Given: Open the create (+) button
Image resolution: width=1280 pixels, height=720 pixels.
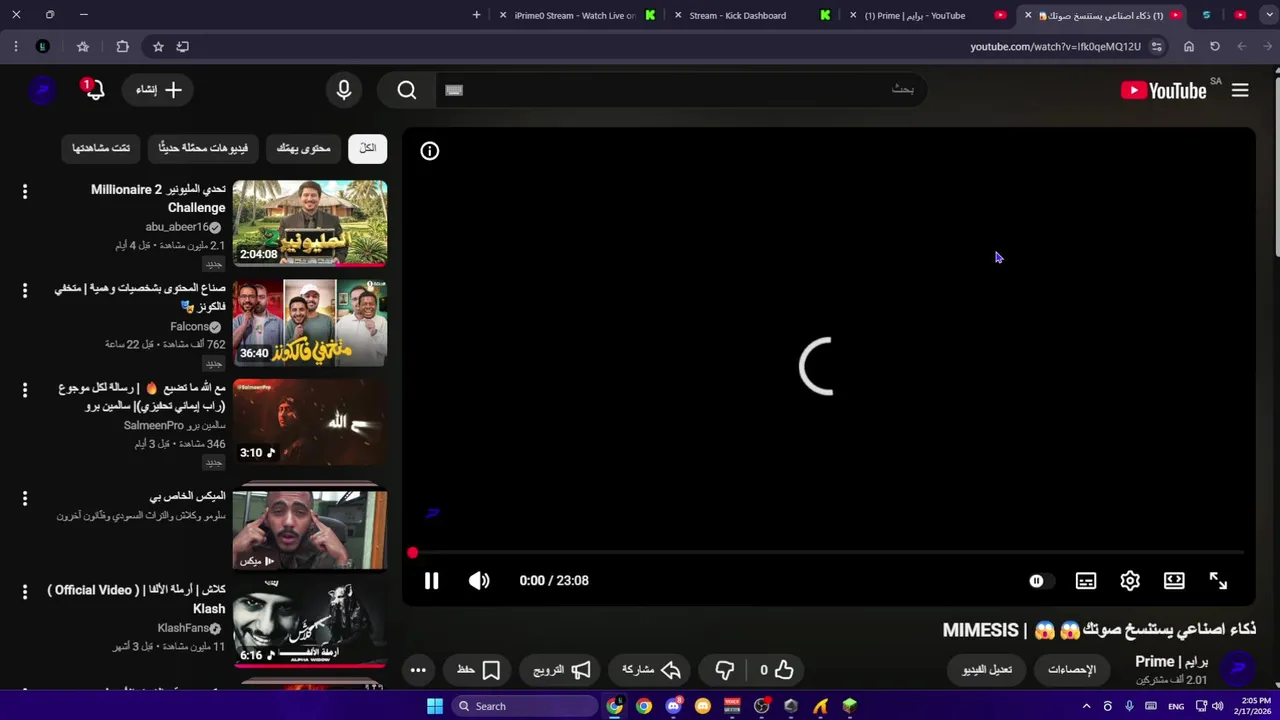Looking at the screenshot, I should [159, 90].
